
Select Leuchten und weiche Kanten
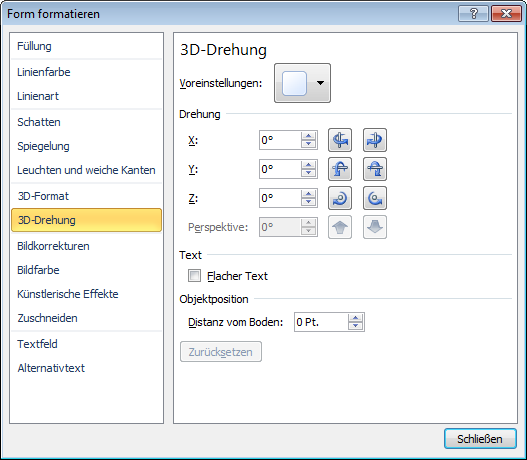(x=86, y=170)
